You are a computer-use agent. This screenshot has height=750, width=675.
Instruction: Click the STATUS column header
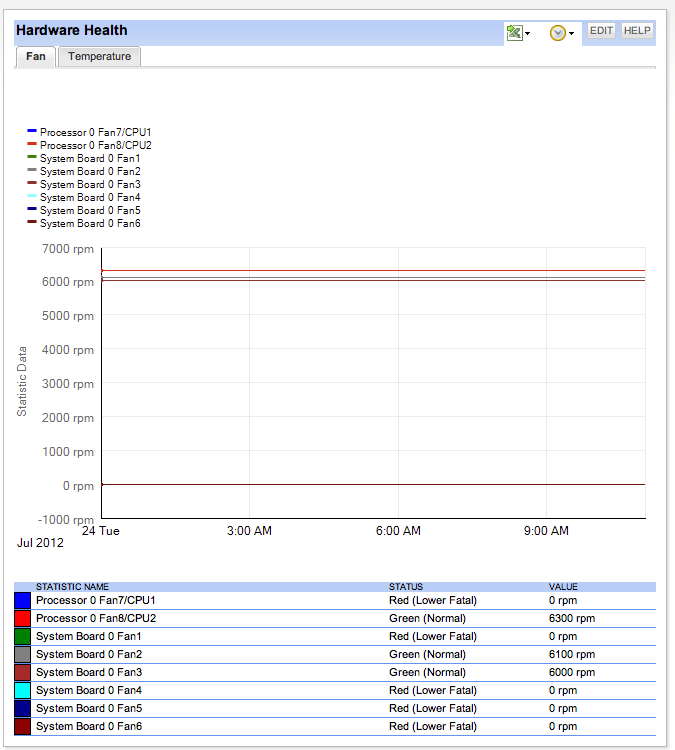point(406,587)
